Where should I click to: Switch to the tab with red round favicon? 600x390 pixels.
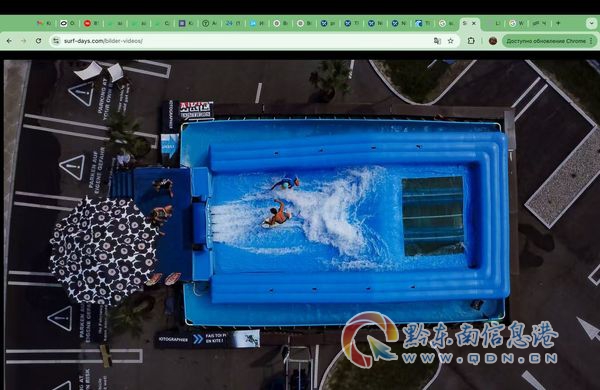pyautogui.click(x=91, y=23)
